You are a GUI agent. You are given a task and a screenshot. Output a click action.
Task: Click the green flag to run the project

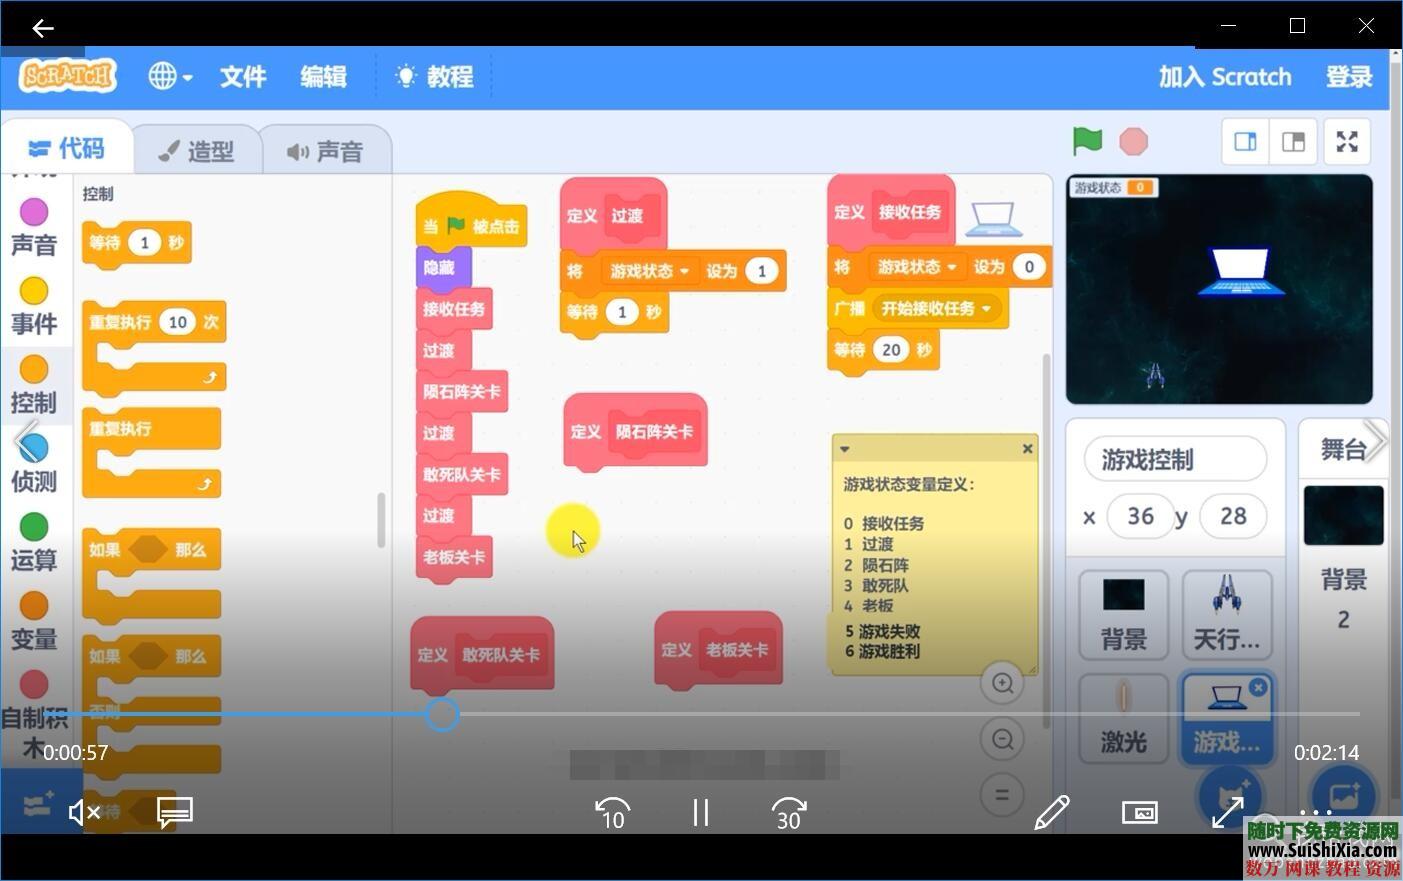(1087, 142)
